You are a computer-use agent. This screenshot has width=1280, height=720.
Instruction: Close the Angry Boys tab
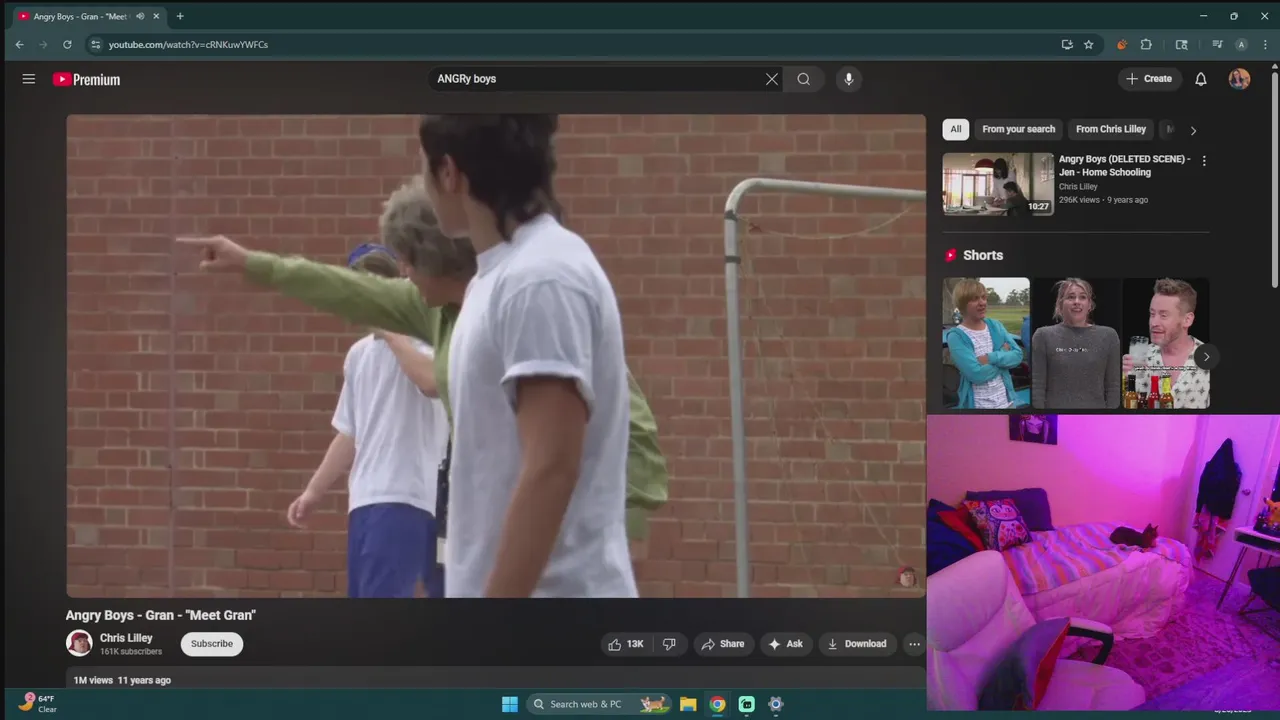click(156, 16)
